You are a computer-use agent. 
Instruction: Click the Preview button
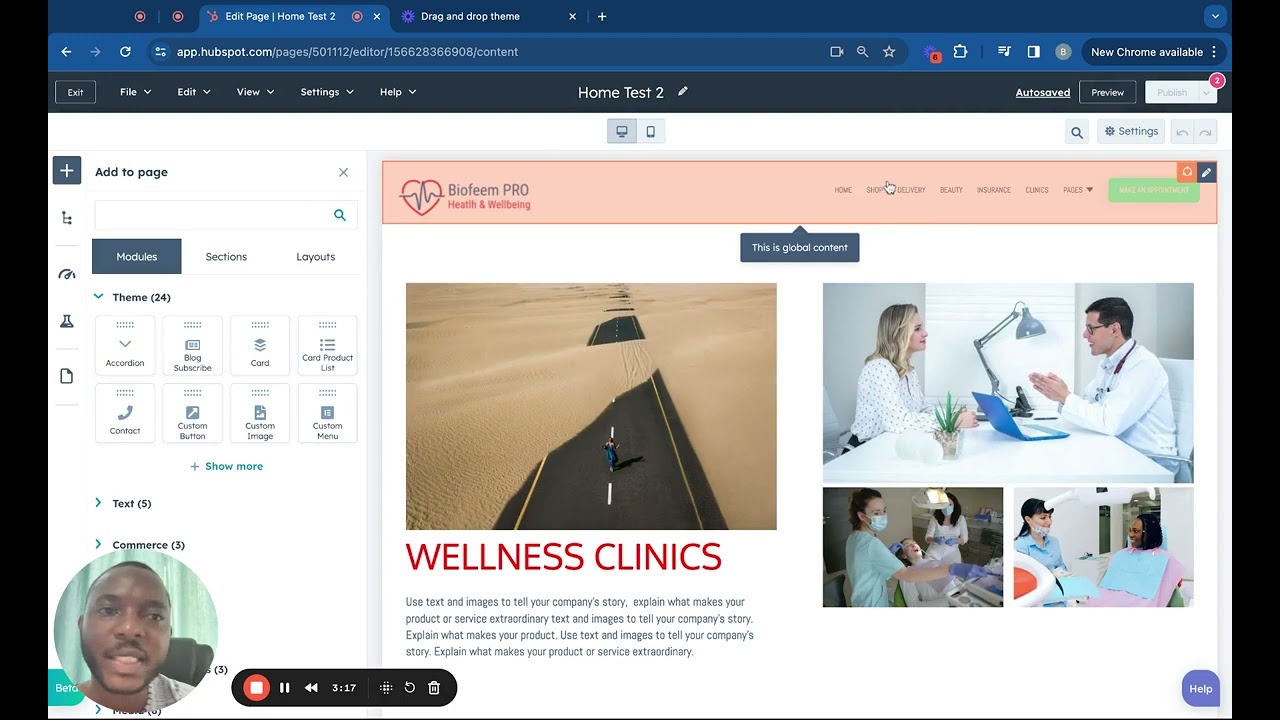click(1107, 92)
